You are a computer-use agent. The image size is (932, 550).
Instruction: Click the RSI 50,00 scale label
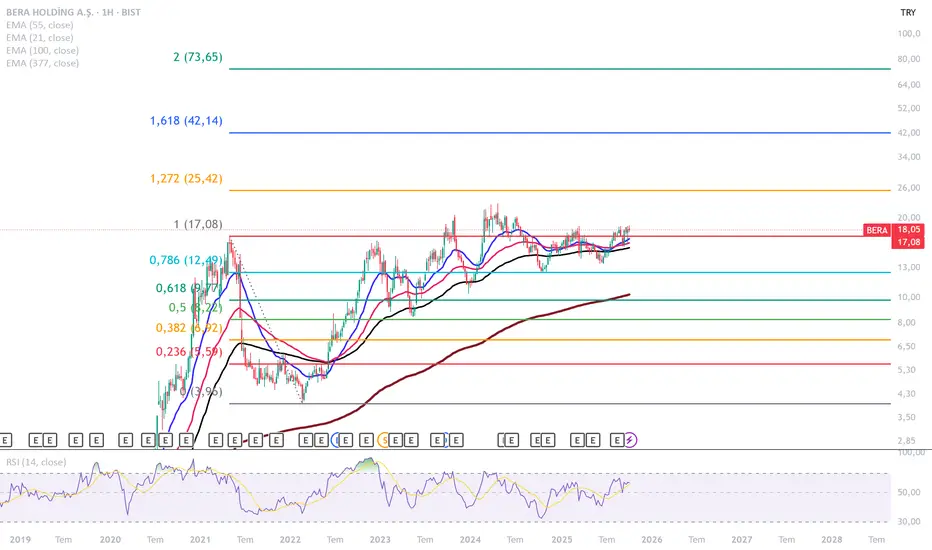click(x=909, y=492)
